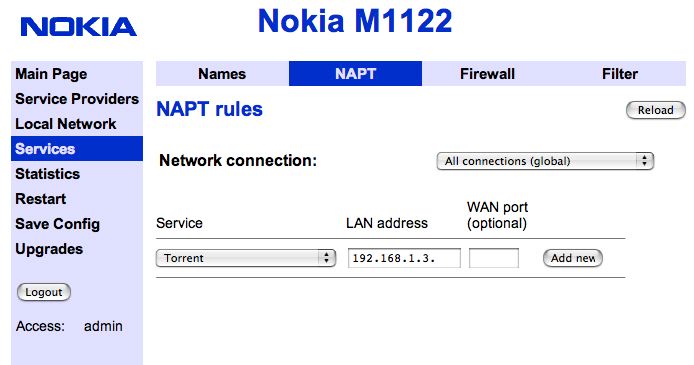The image size is (694, 365).
Task: View Statistics page
Action: (x=47, y=174)
